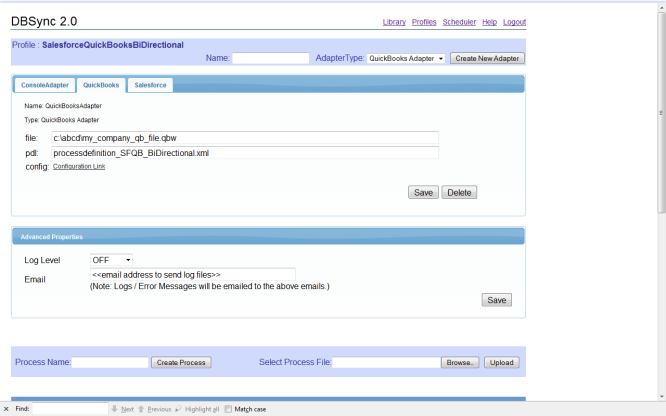Delete the QuickBooks adapter

(459, 192)
